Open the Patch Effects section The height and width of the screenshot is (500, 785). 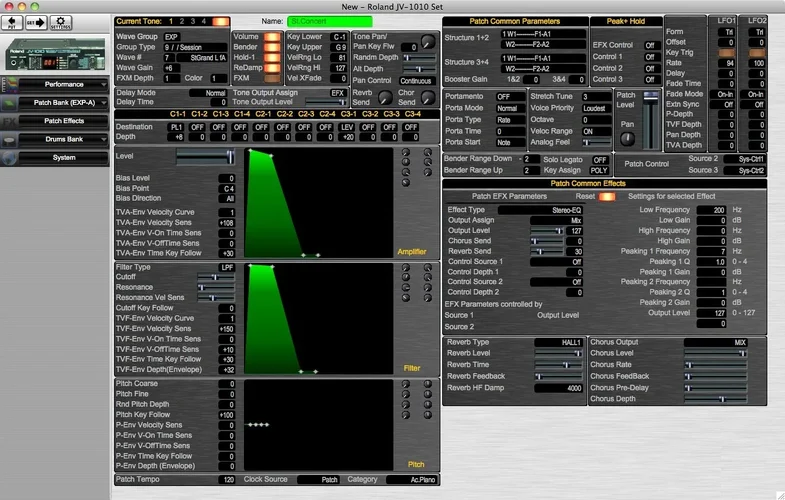[x=63, y=121]
